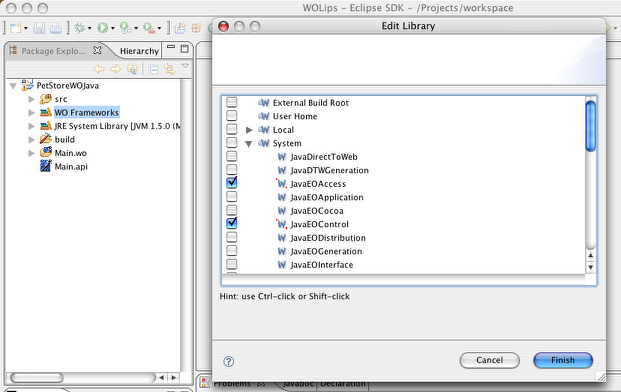This screenshot has height=392, width=621.
Task: Collapse the System node
Action: click(249, 144)
